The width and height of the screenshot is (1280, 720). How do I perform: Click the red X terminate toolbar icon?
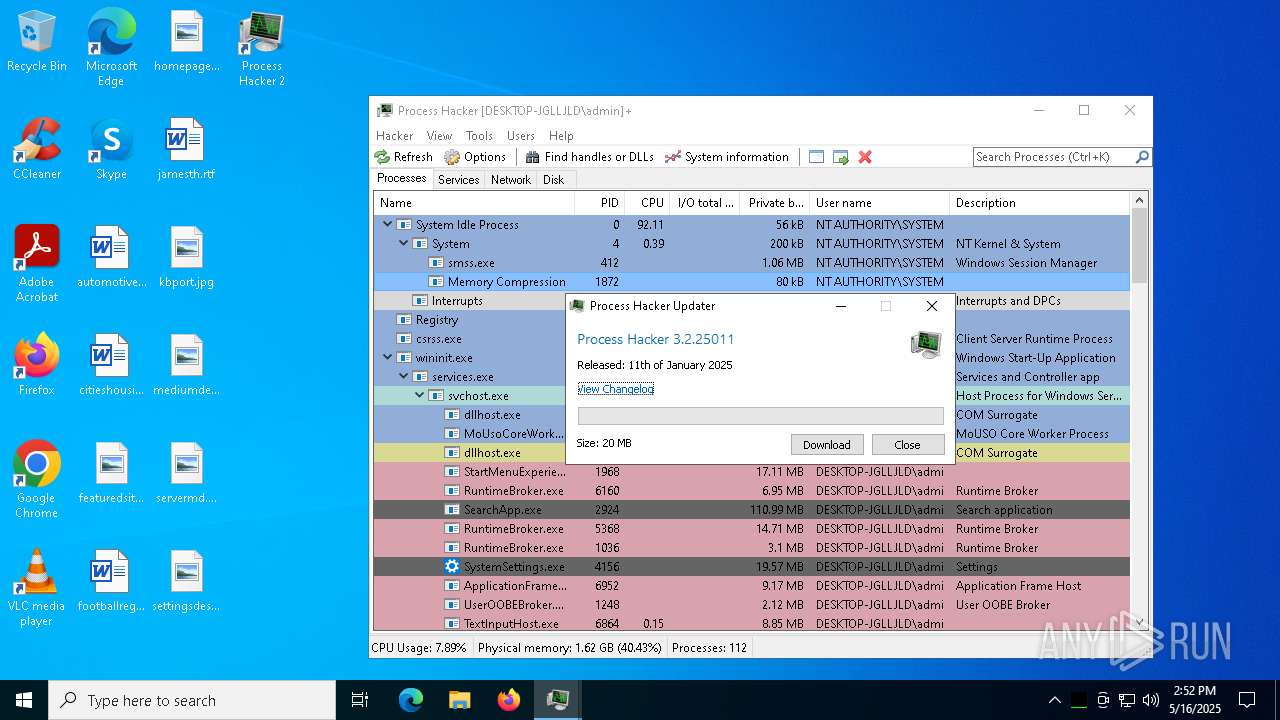click(865, 157)
